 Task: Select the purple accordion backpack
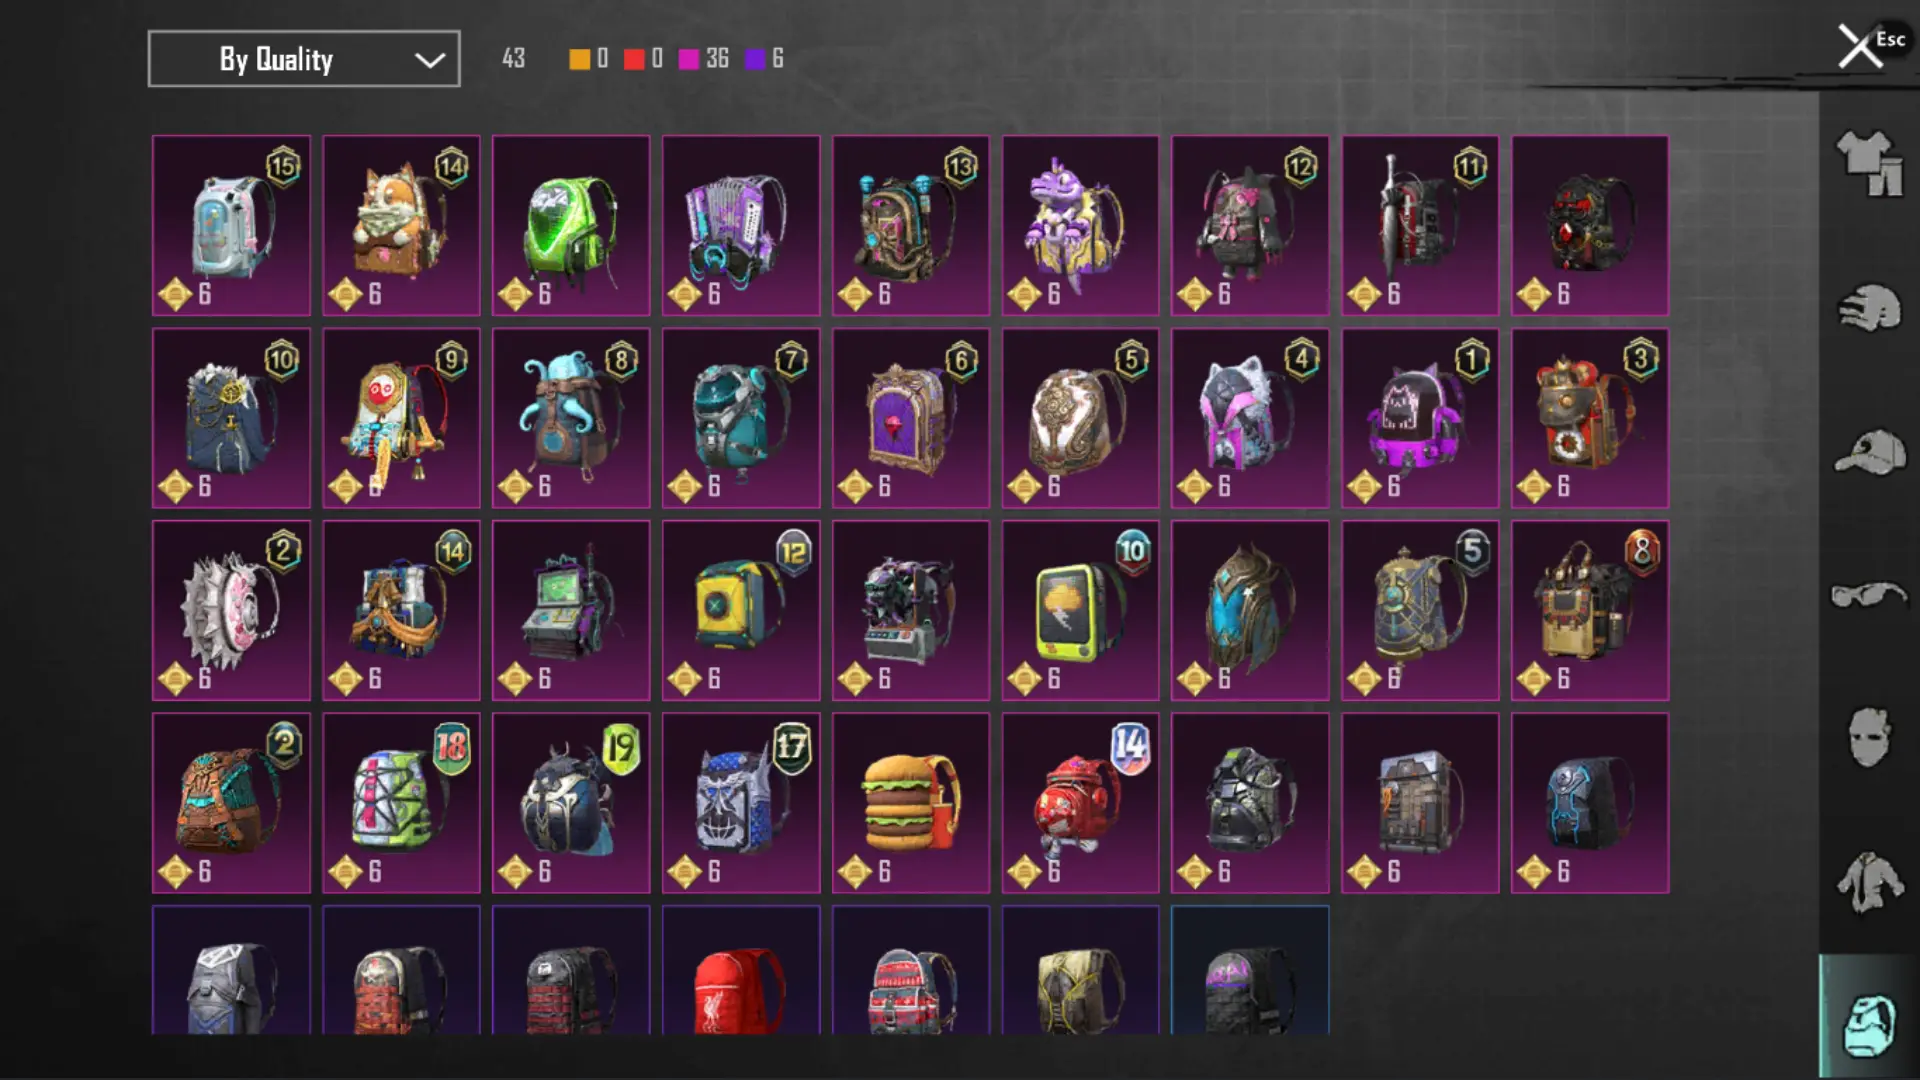(741, 226)
